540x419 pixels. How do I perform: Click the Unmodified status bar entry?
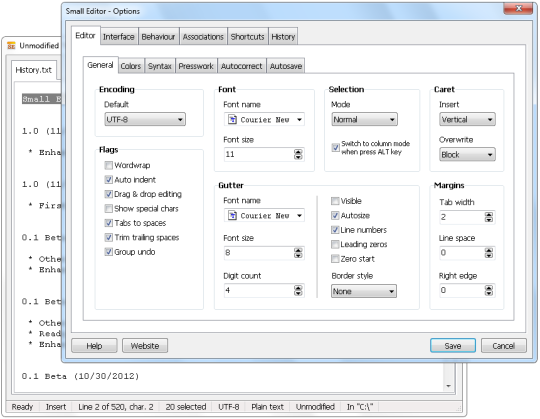click(x=315, y=407)
